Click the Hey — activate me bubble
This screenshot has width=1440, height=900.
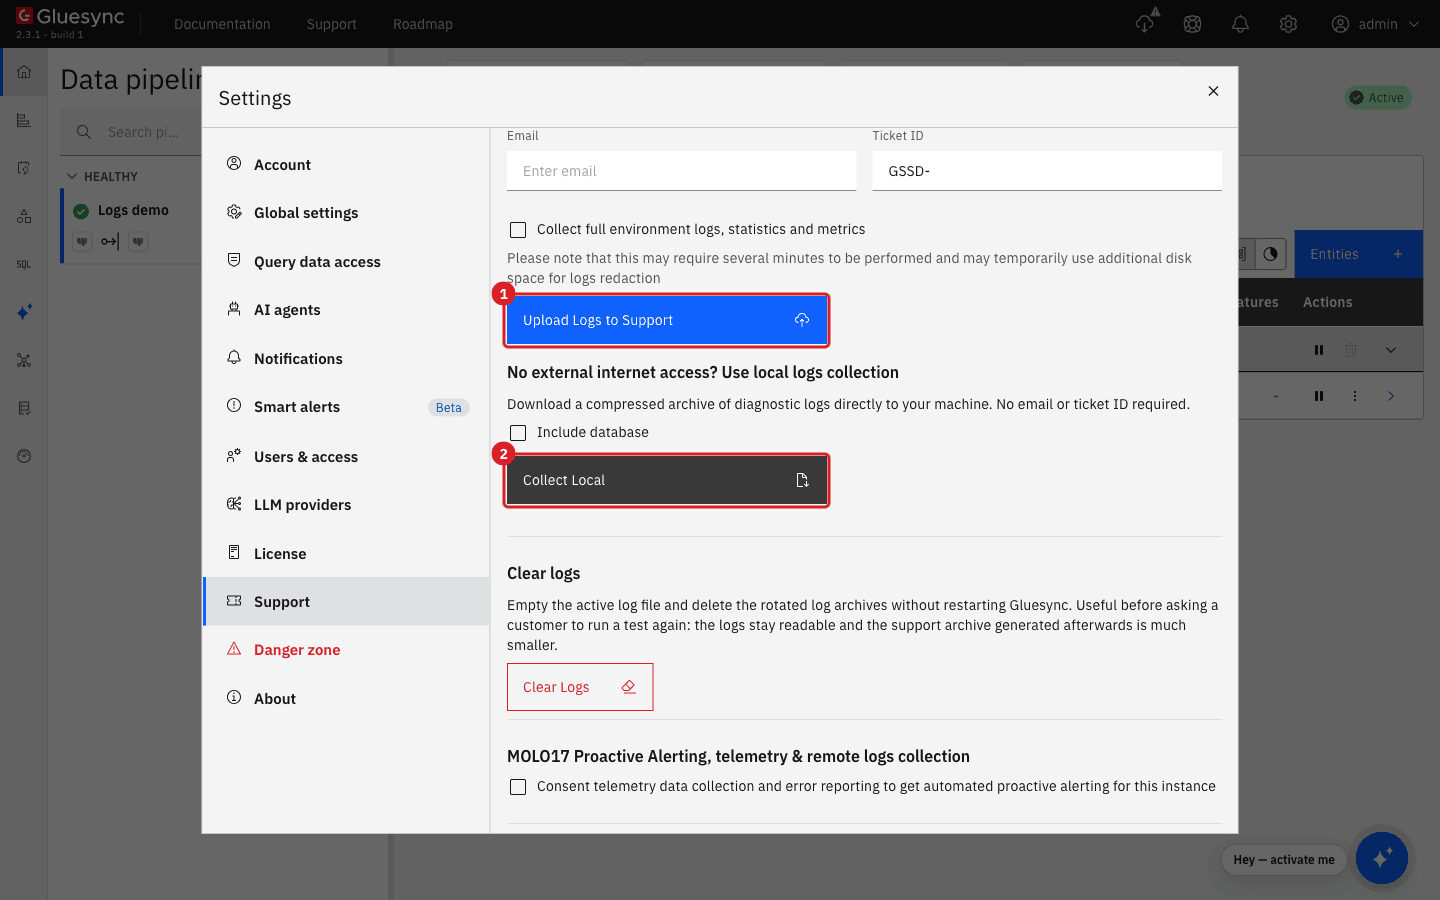1284,860
